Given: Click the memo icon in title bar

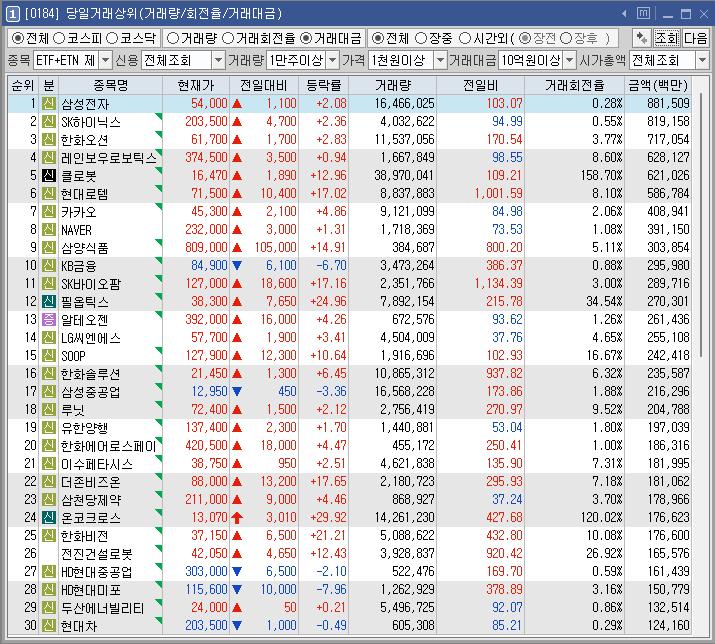Looking at the screenshot, I should tap(643, 14).
